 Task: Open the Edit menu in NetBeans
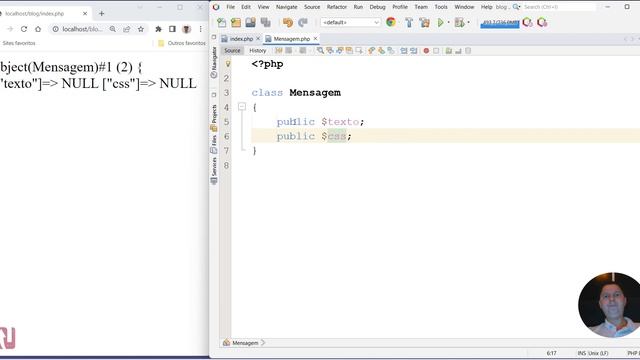click(x=246, y=7)
